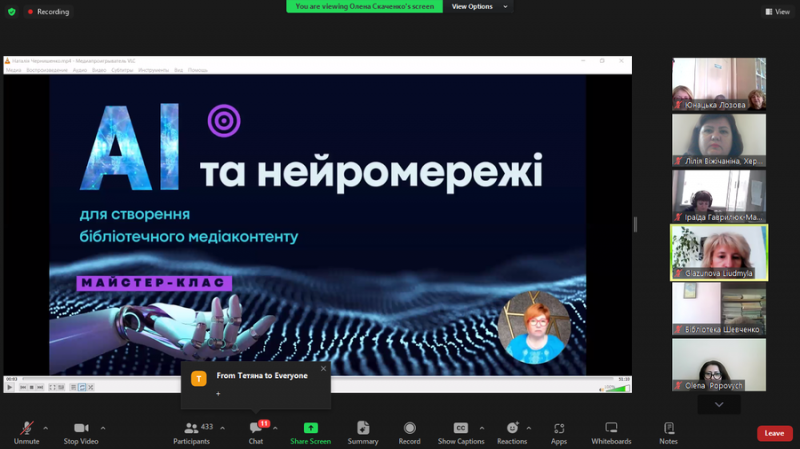Open VLC Аудио menu
800x449 pixels.
pyautogui.click(x=80, y=70)
